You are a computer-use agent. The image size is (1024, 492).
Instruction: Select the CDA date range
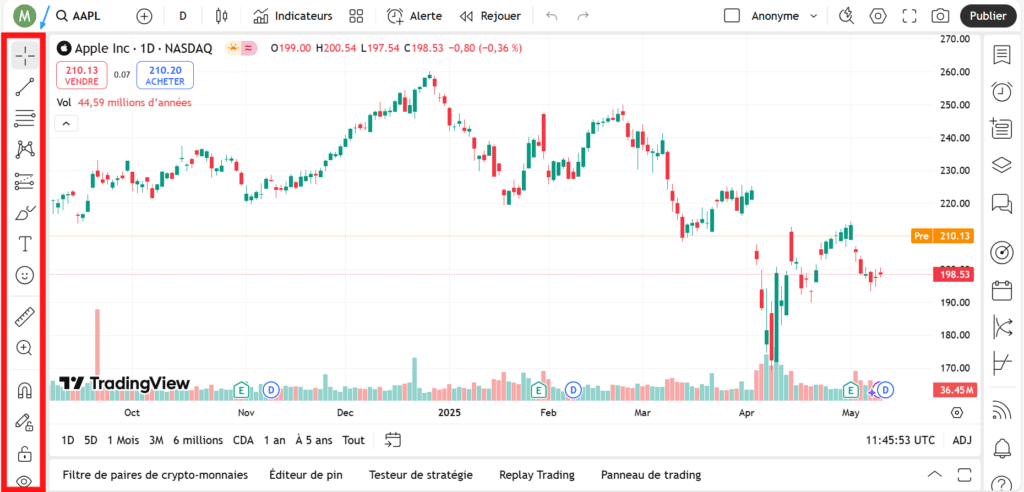[243, 440]
